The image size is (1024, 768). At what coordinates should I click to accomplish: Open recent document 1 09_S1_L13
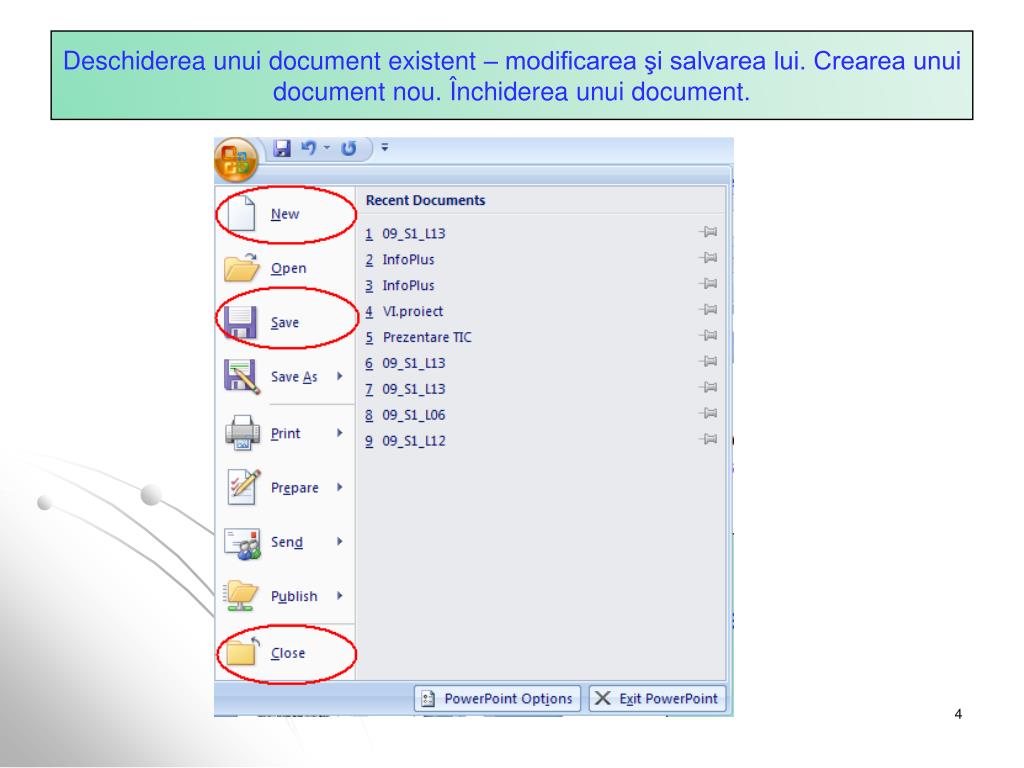[x=405, y=234]
